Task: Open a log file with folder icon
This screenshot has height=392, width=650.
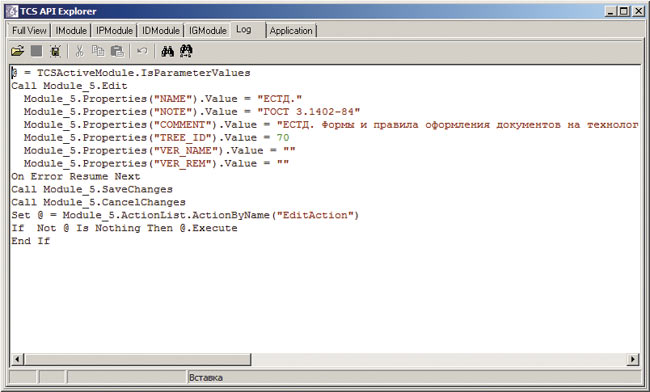Action: click(17, 51)
